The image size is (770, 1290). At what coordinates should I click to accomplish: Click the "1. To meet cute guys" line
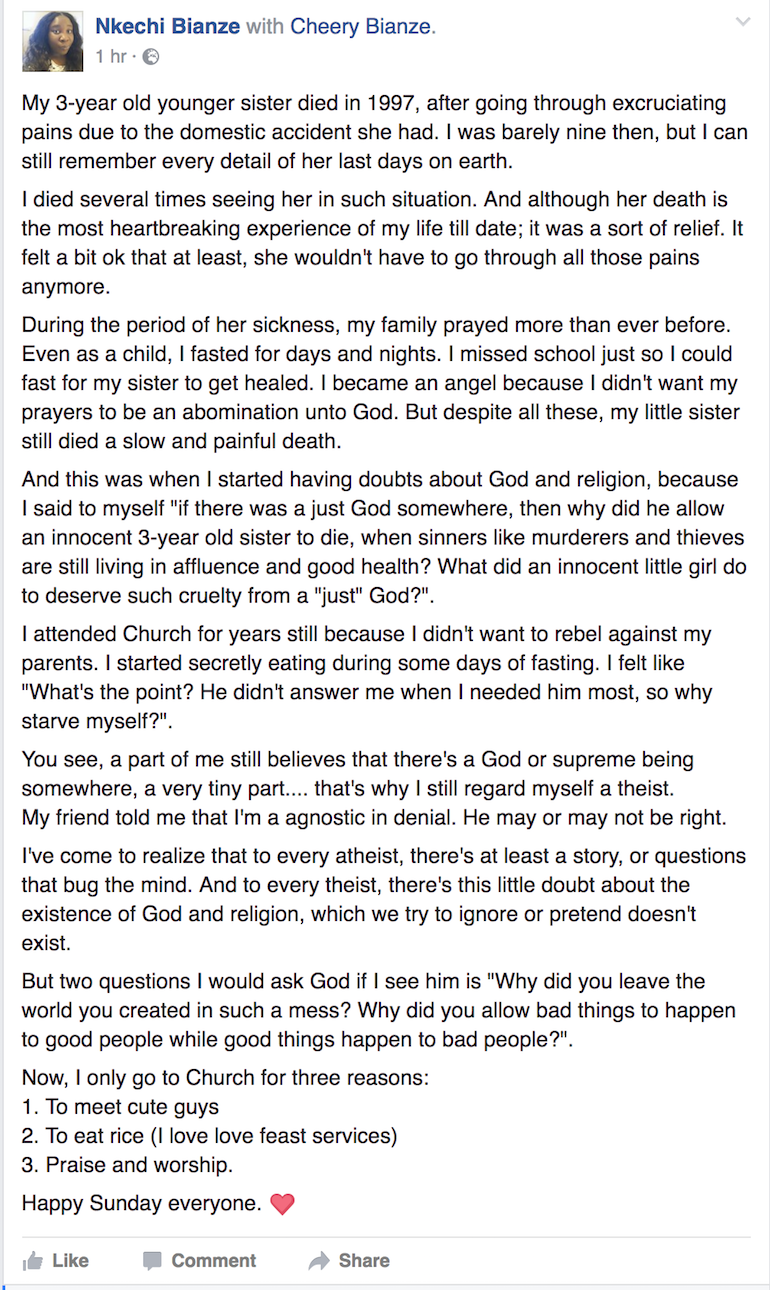120,1107
